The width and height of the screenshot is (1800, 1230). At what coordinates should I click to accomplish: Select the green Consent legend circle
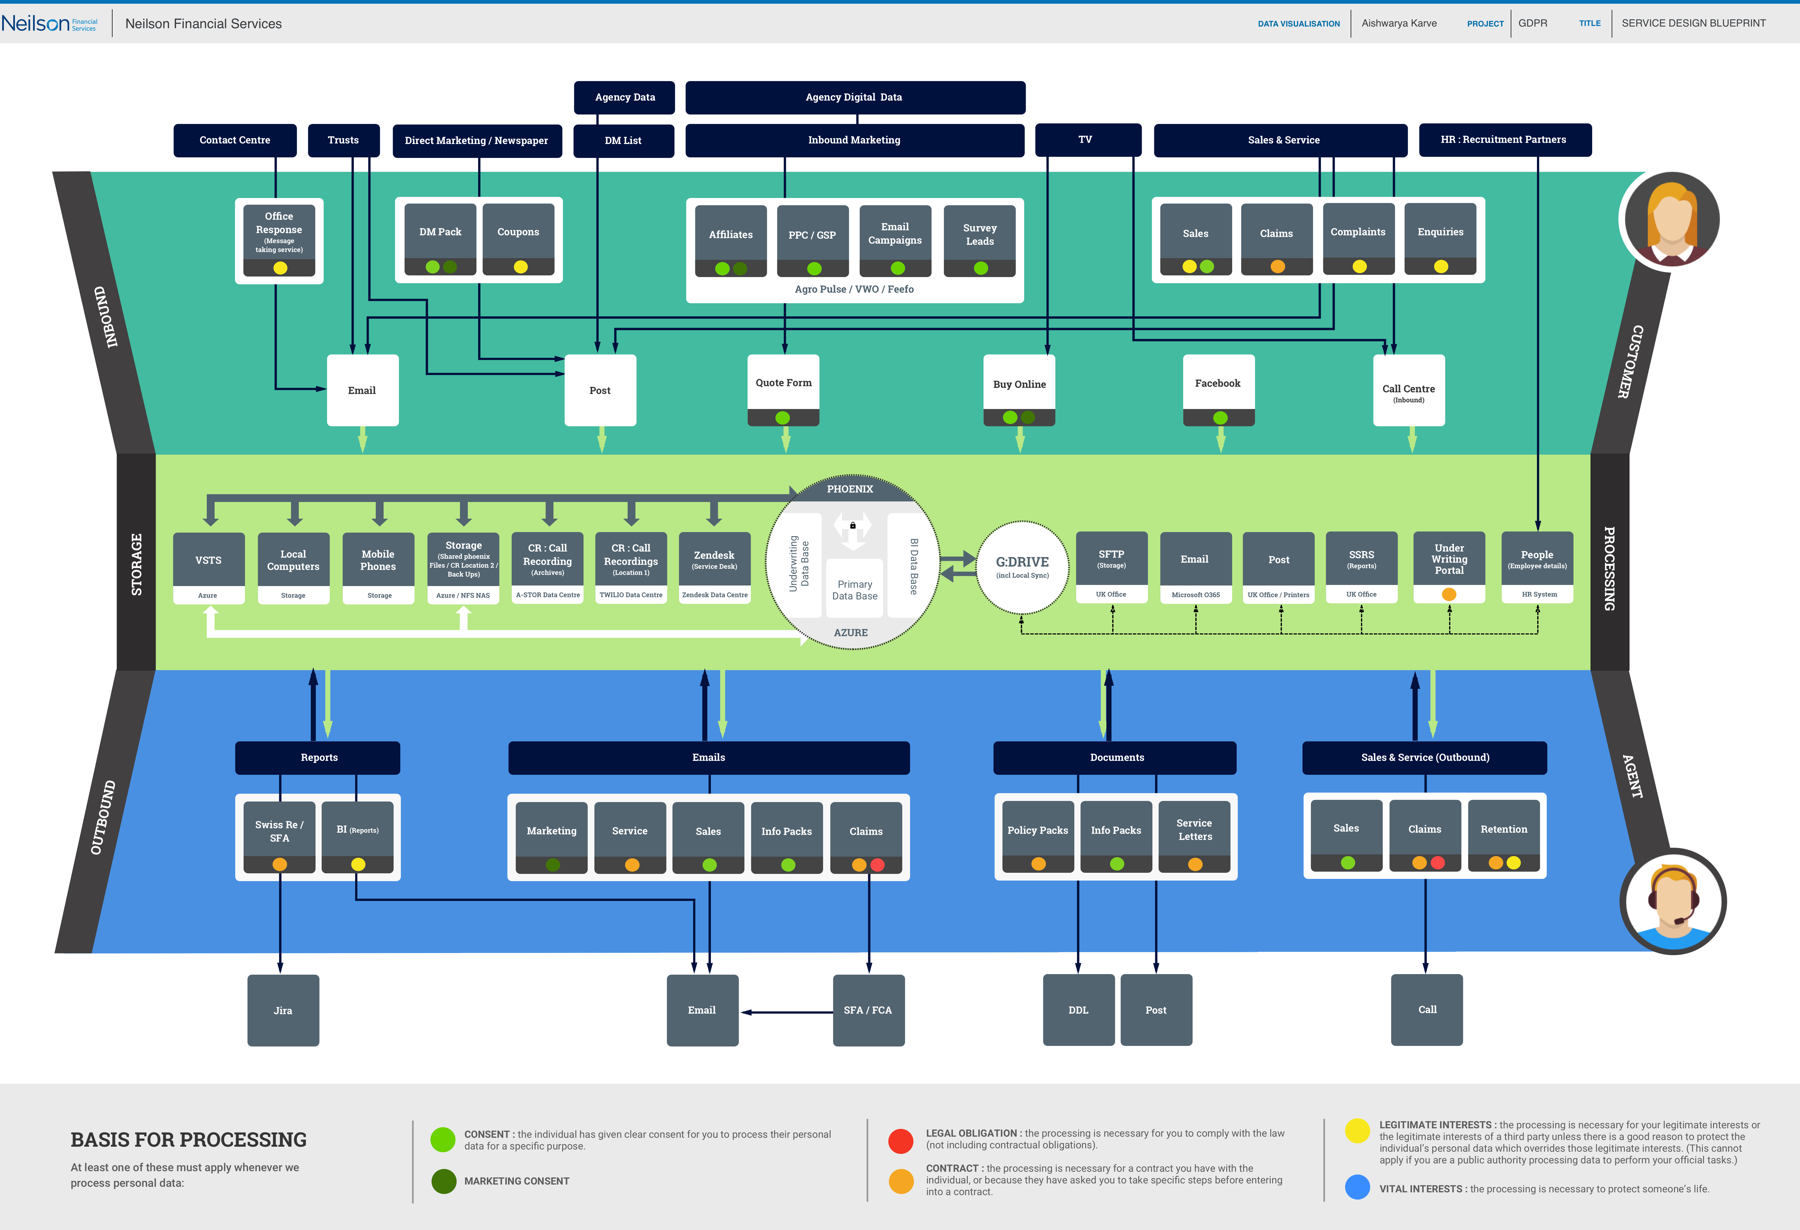443,1139
